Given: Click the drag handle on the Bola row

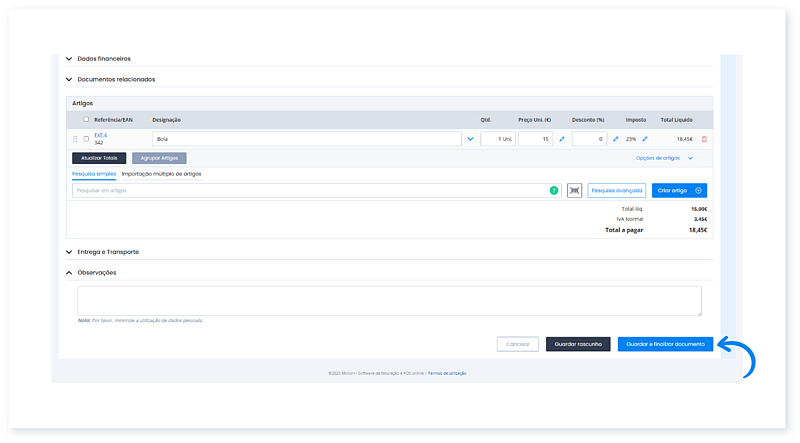Looking at the screenshot, I should pyautogui.click(x=75, y=139).
